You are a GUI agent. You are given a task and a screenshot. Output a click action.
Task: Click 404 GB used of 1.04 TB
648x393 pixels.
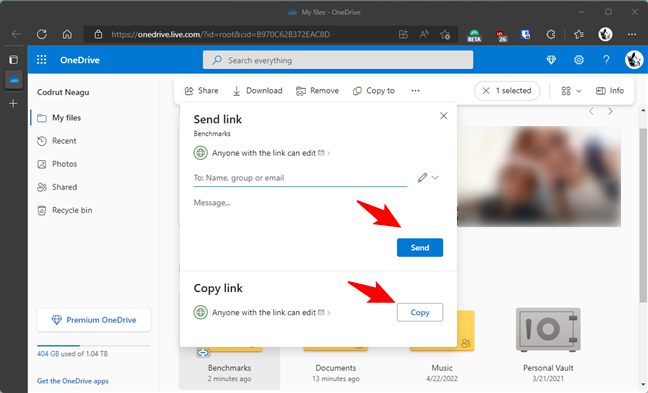(72, 354)
